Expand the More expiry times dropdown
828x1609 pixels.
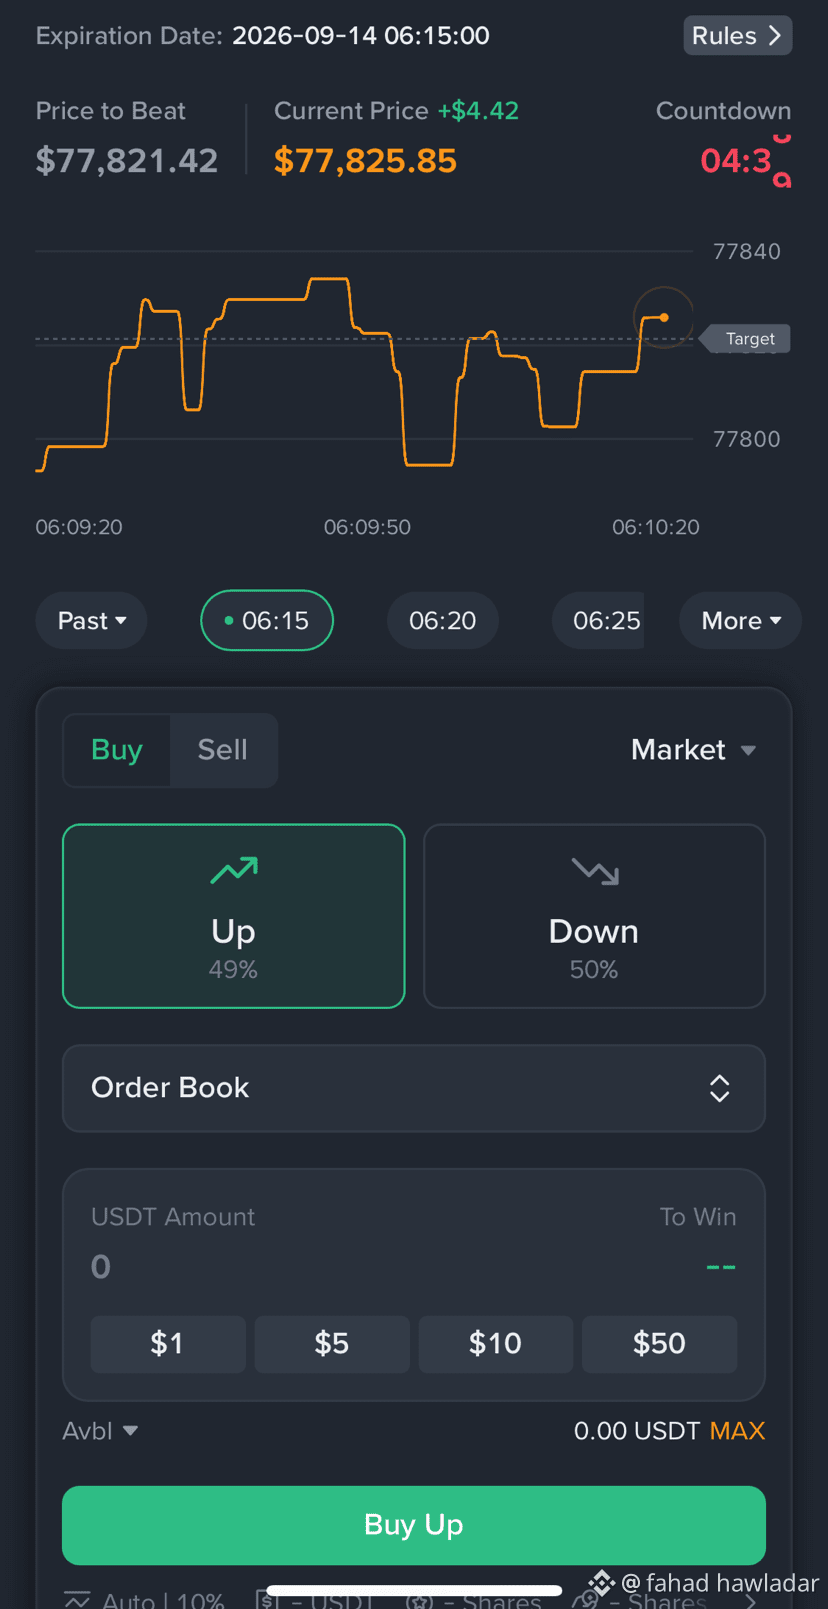740,620
